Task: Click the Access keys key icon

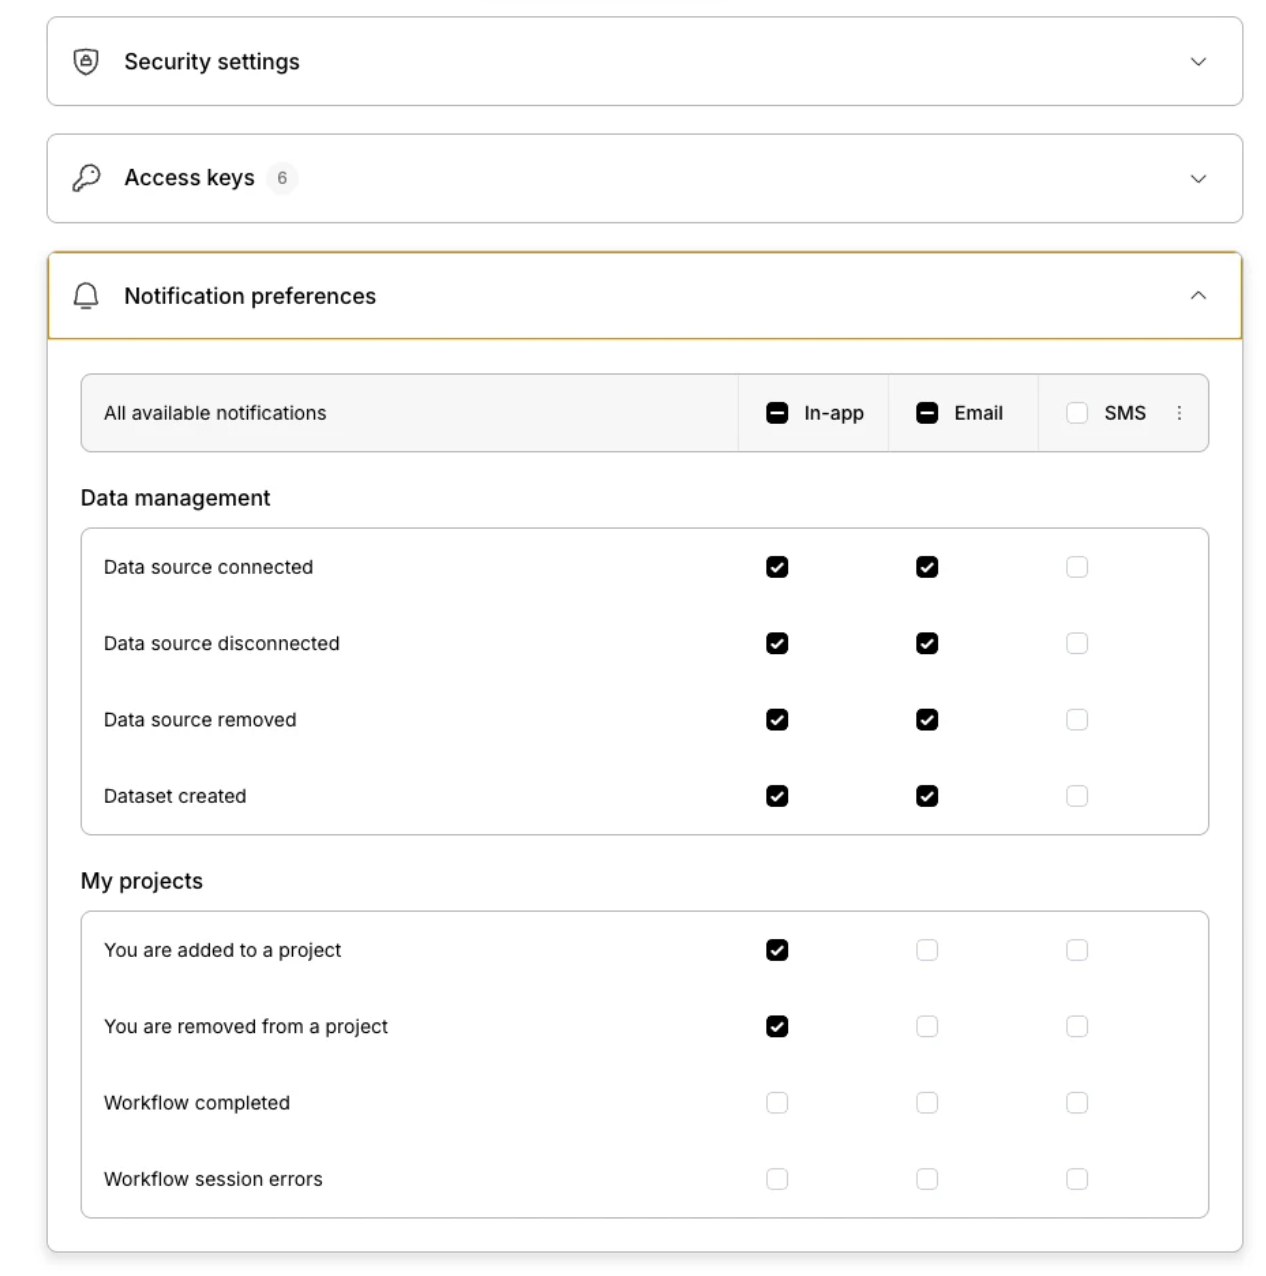Action: pos(86,178)
